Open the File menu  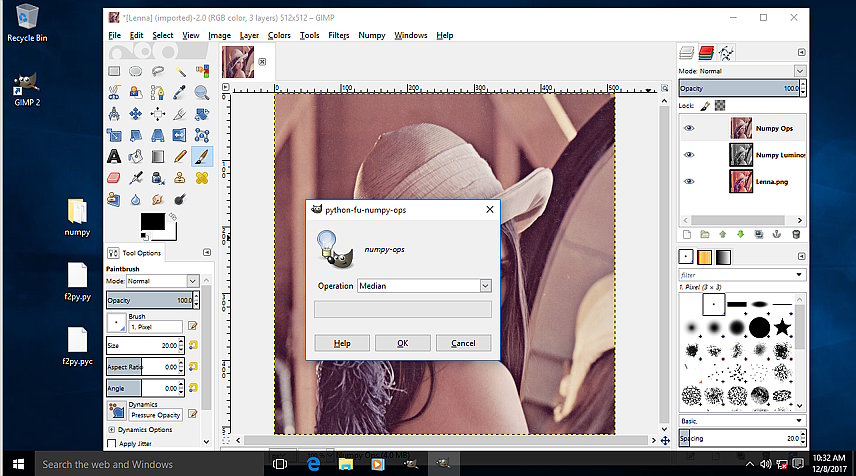(115, 35)
